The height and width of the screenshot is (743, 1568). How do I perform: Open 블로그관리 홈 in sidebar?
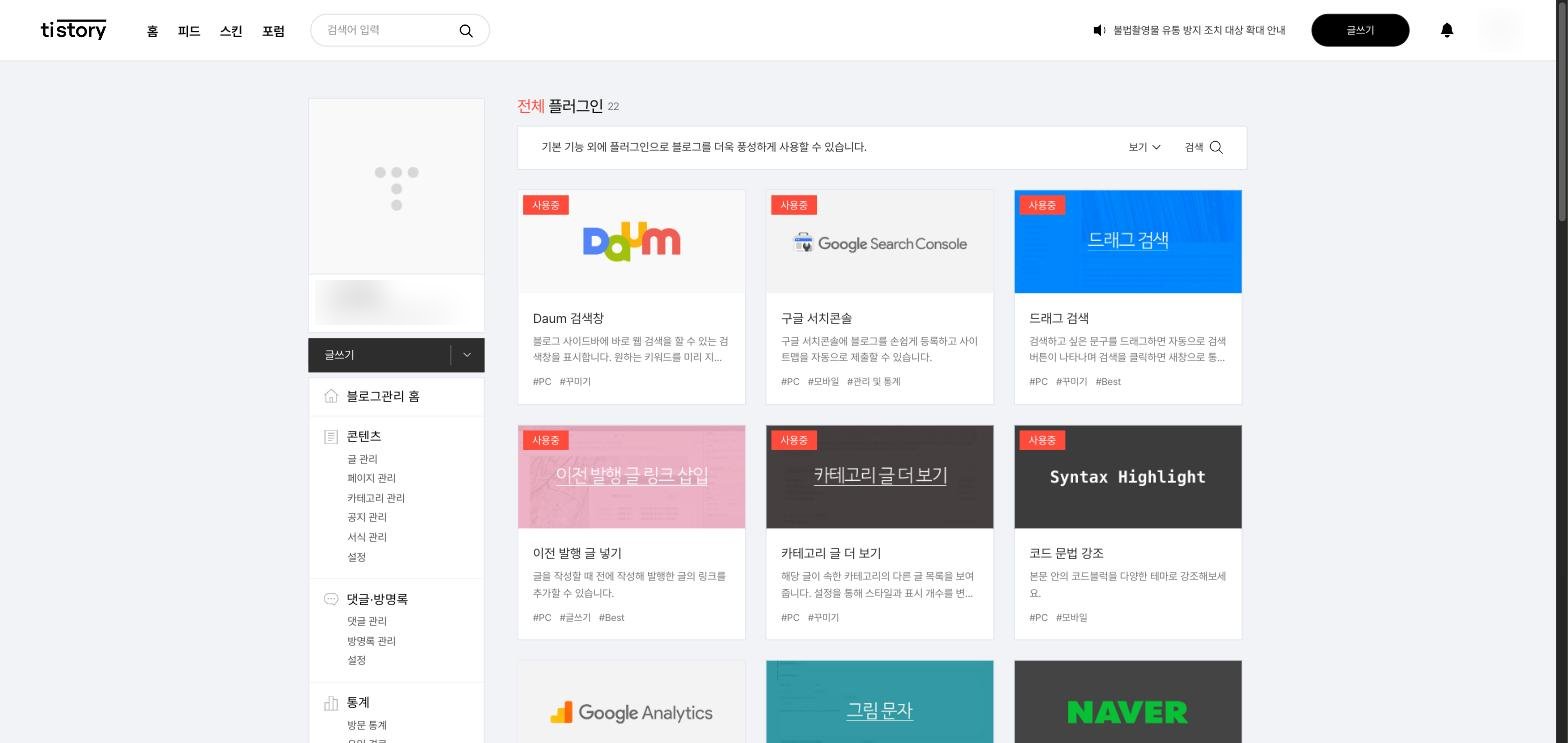pos(383,396)
